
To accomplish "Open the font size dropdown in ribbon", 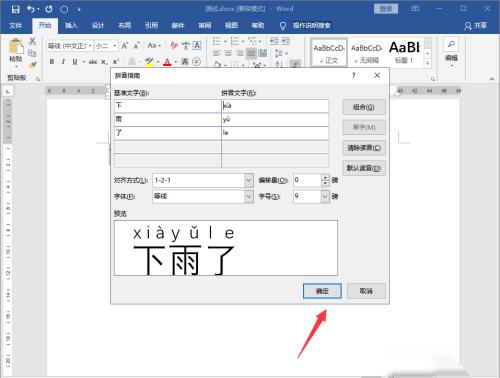I will point(115,46).
